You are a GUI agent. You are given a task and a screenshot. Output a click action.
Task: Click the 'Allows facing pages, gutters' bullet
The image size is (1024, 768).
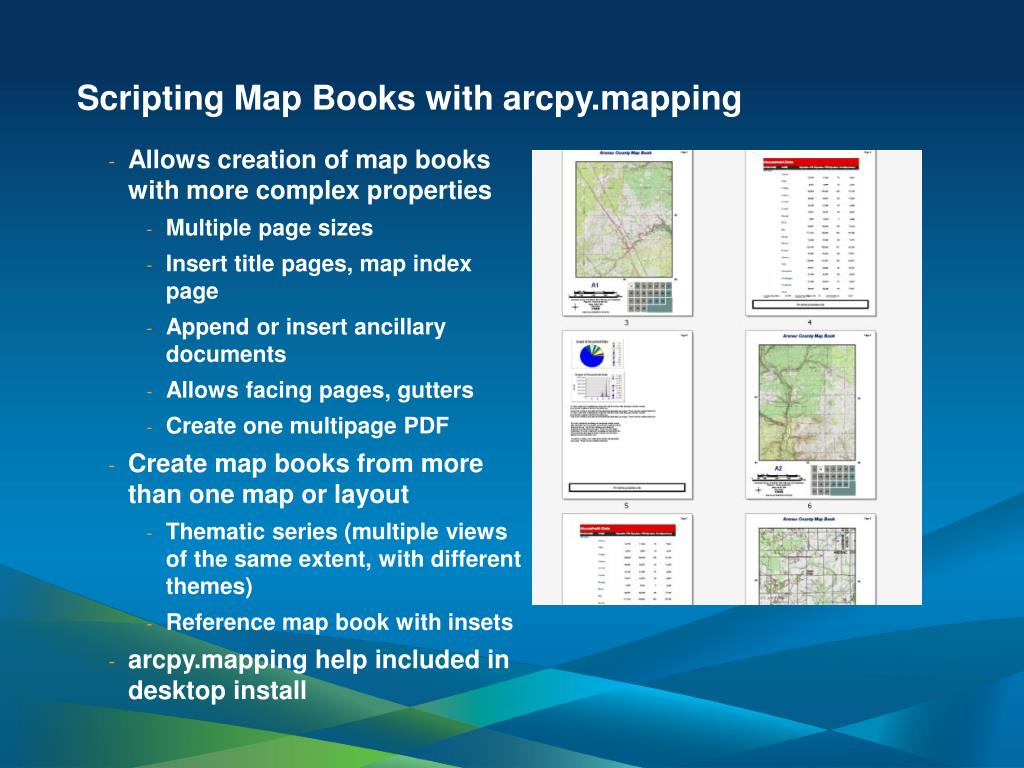[319, 390]
